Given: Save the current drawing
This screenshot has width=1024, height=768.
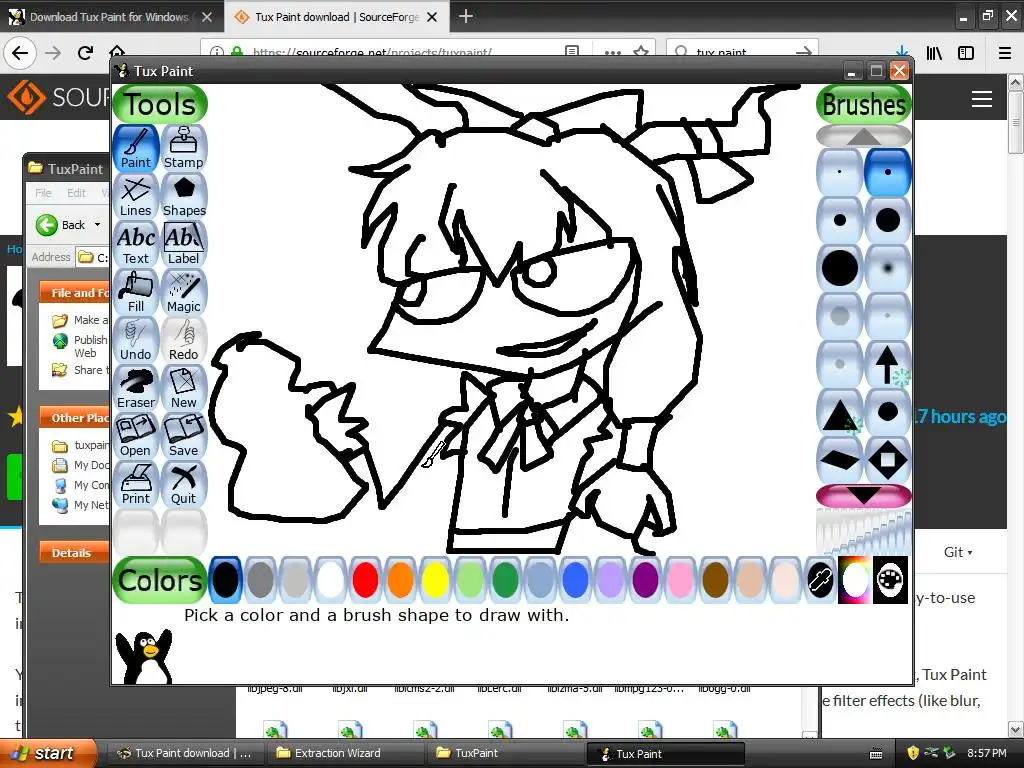Looking at the screenshot, I should tap(184, 436).
